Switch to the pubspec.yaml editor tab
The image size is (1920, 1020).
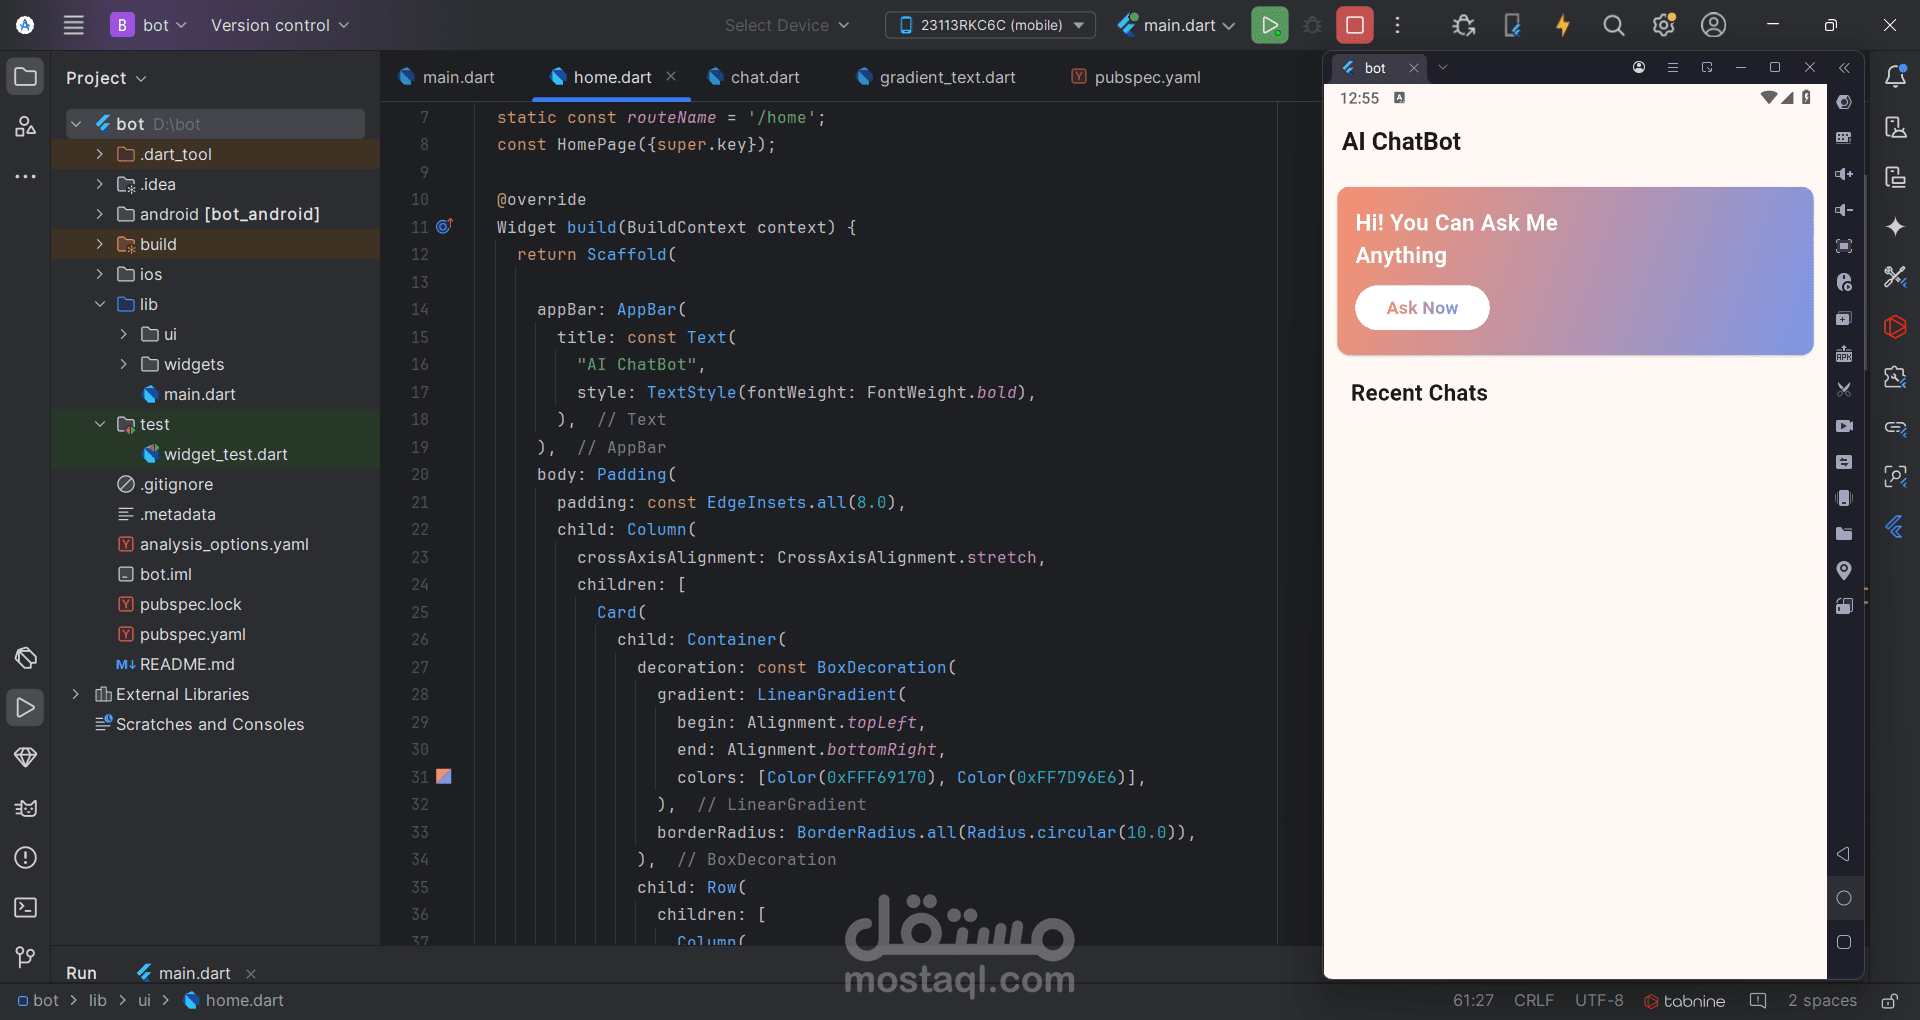tap(1136, 77)
